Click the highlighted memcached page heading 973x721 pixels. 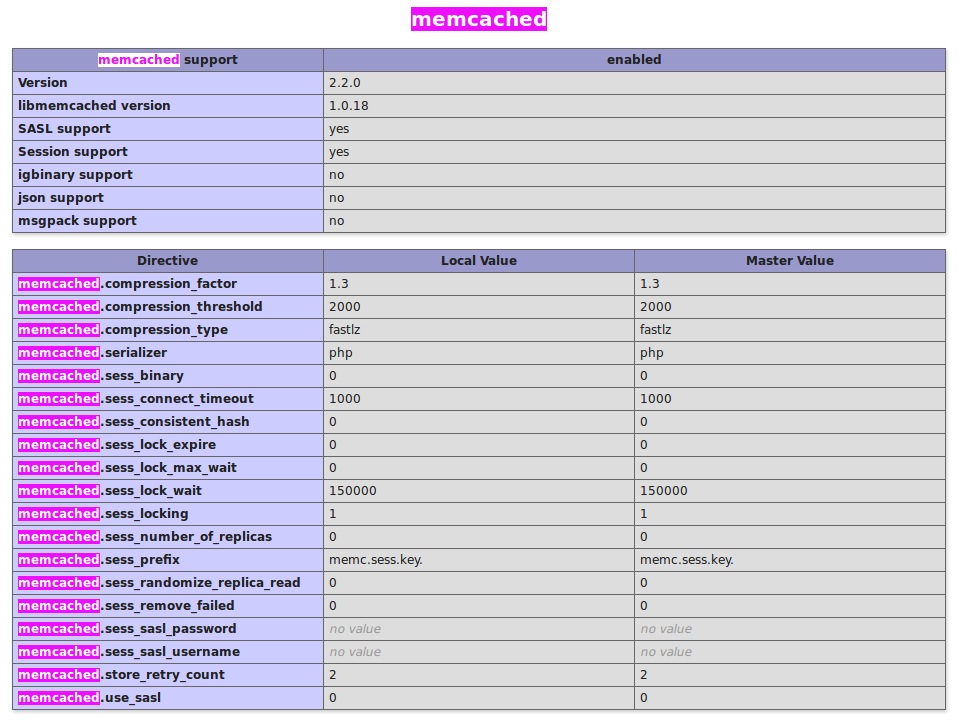(x=478, y=19)
